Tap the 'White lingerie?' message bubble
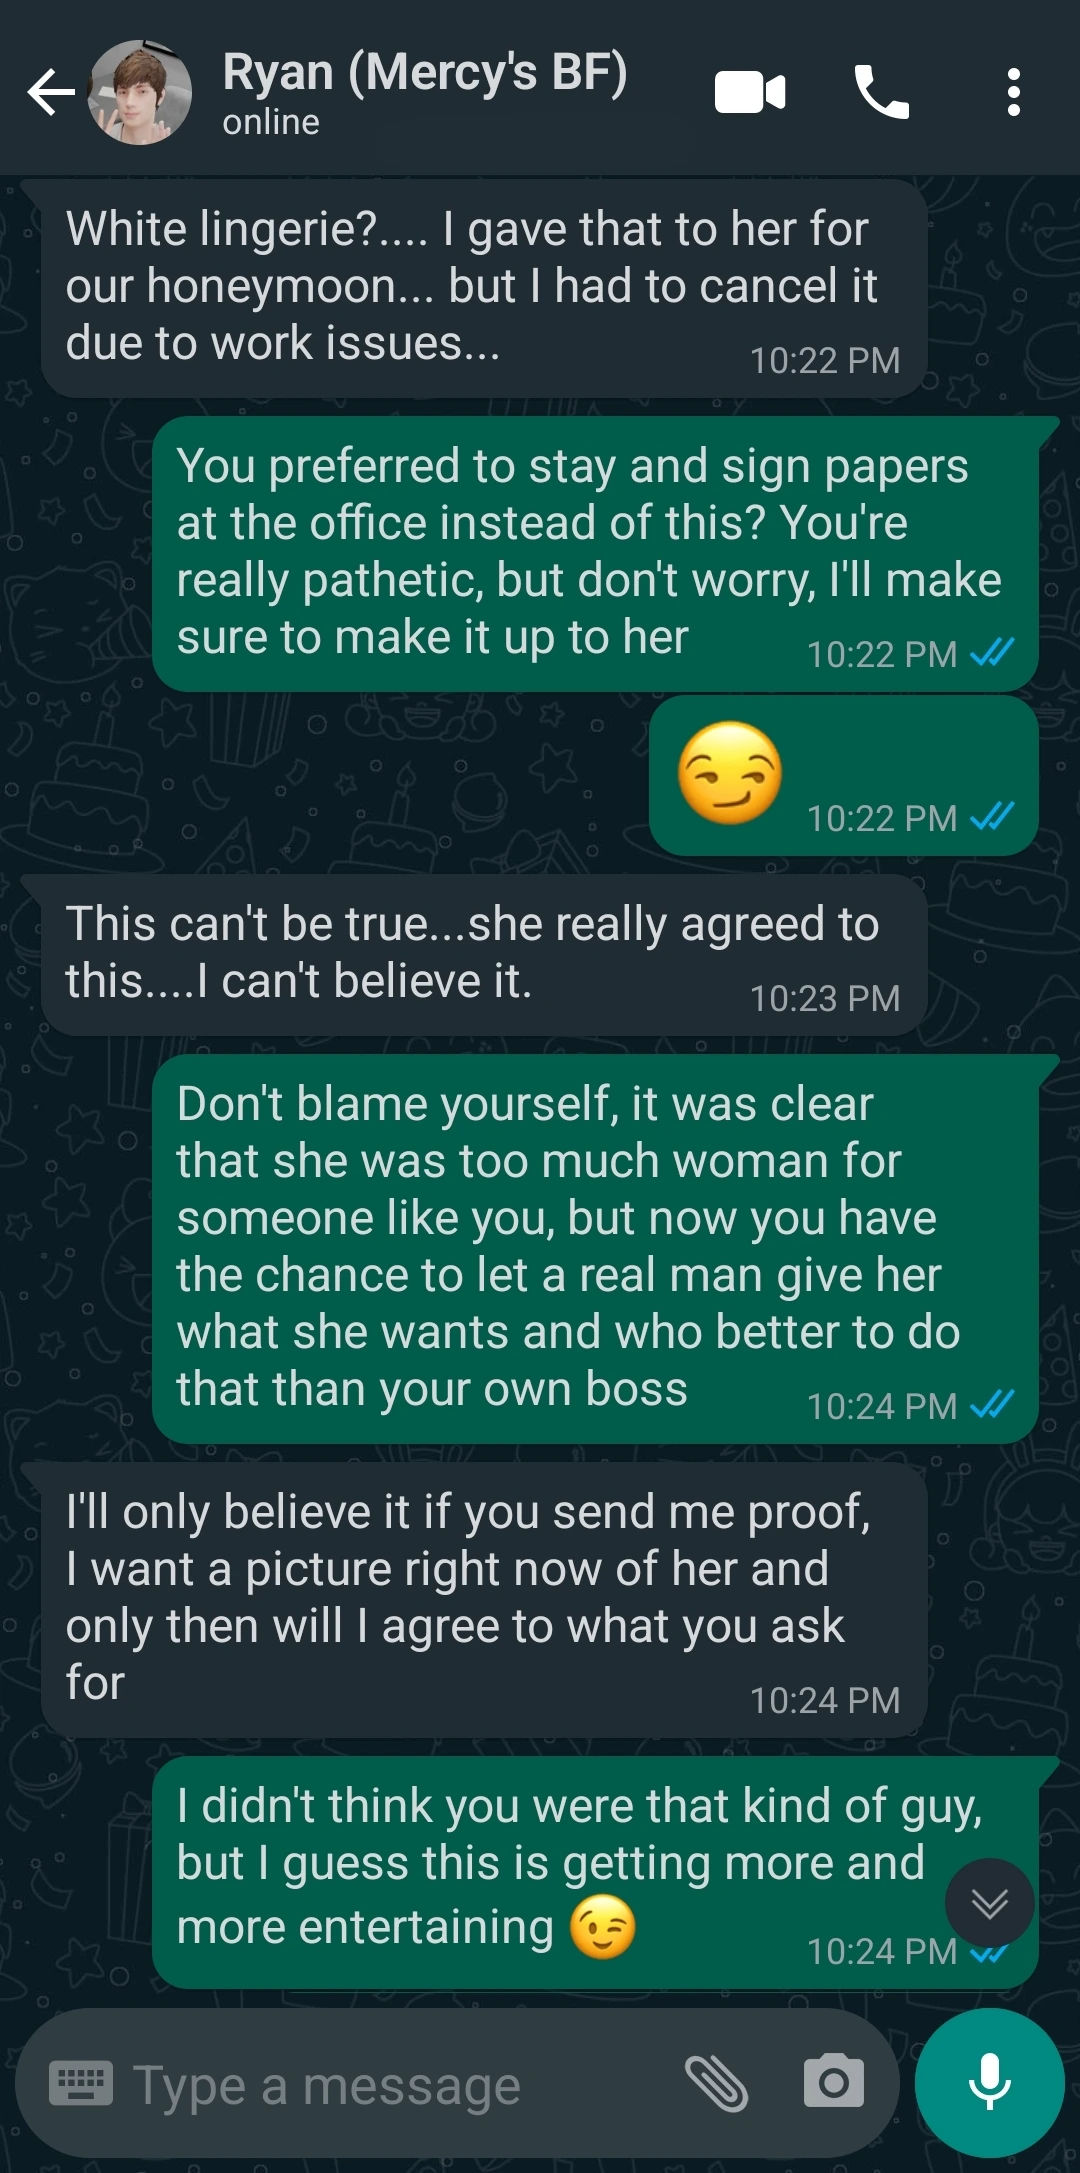This screenshot has width=1080, height=2173. point(484,289)
